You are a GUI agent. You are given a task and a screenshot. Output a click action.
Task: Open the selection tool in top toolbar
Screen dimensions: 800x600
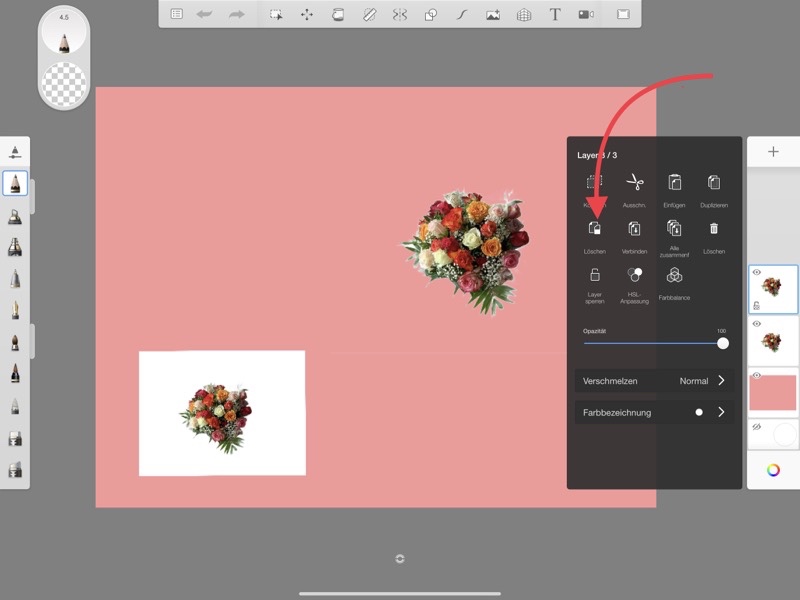click(275, 15)
